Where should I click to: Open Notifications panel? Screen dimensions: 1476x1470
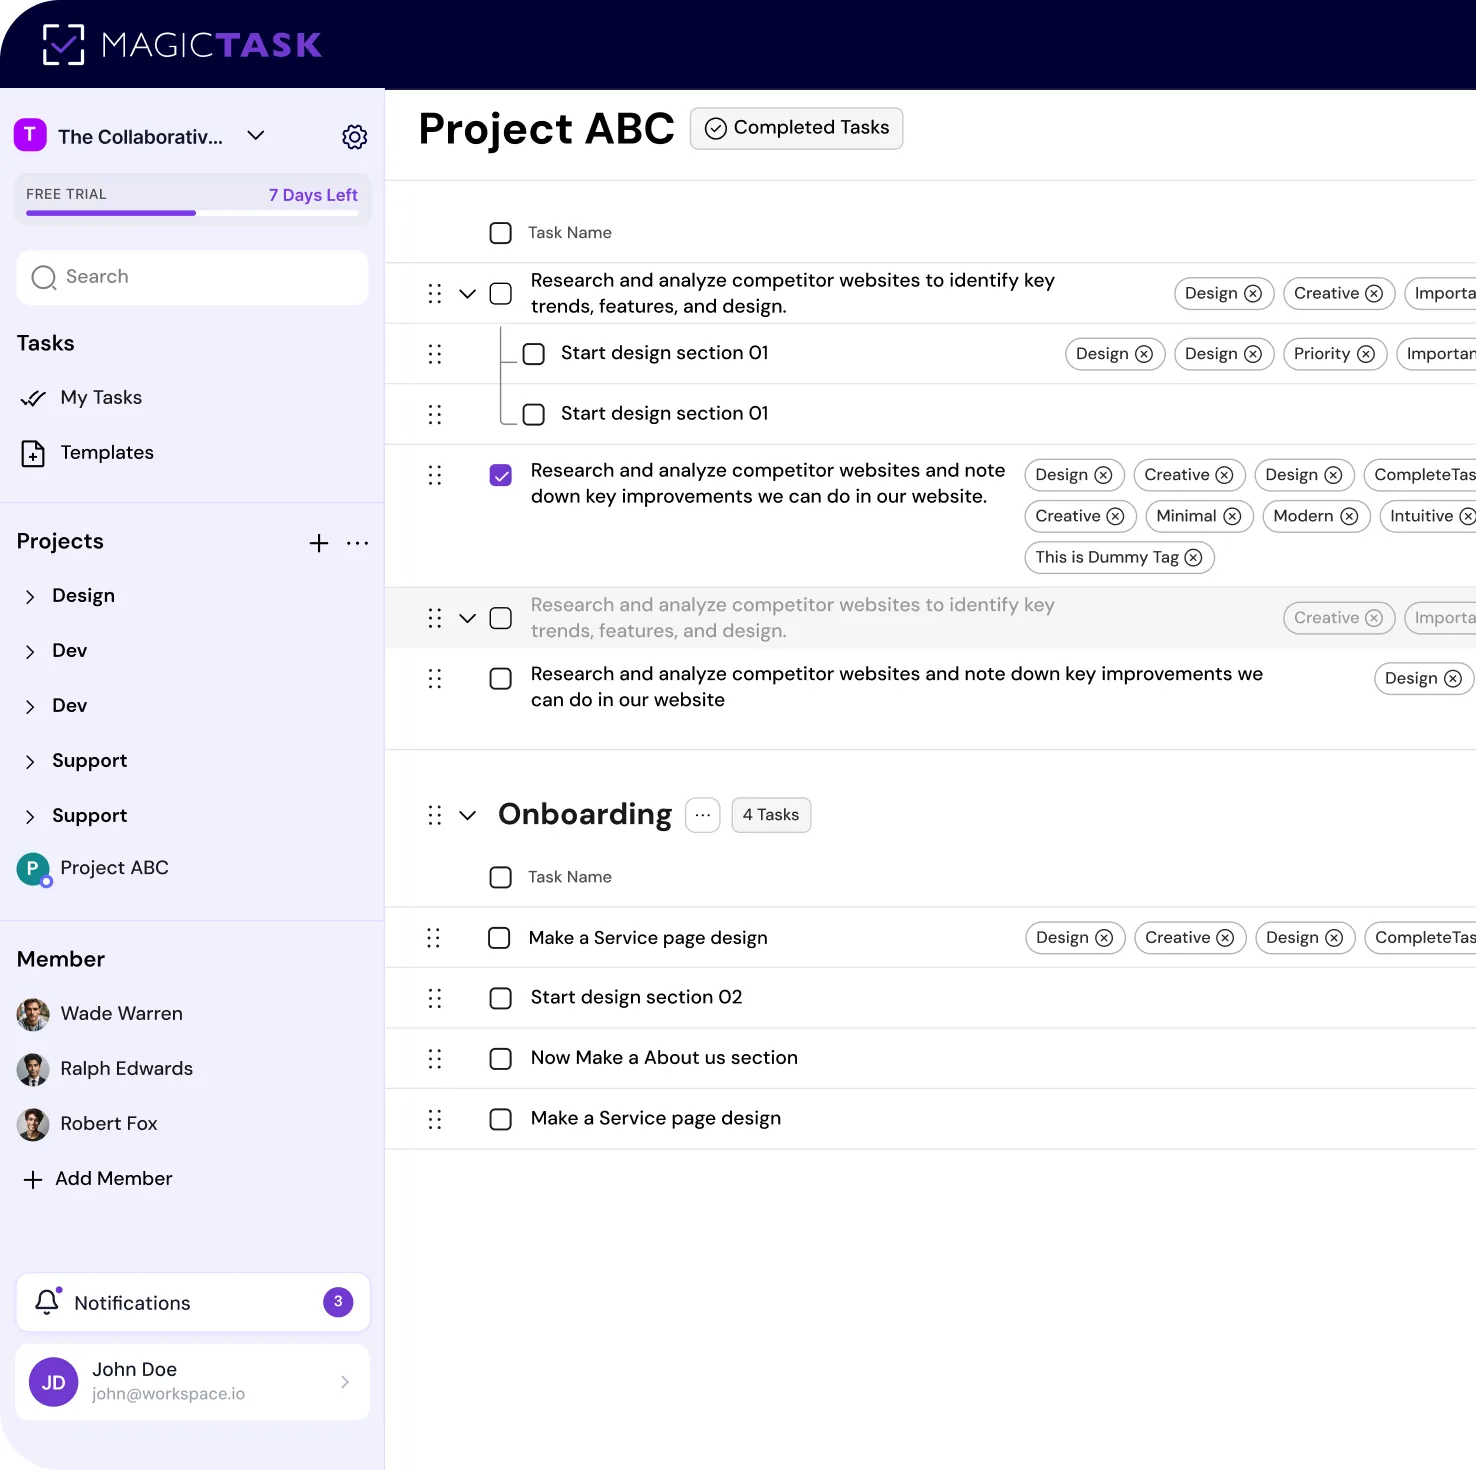click(193, 1302)
